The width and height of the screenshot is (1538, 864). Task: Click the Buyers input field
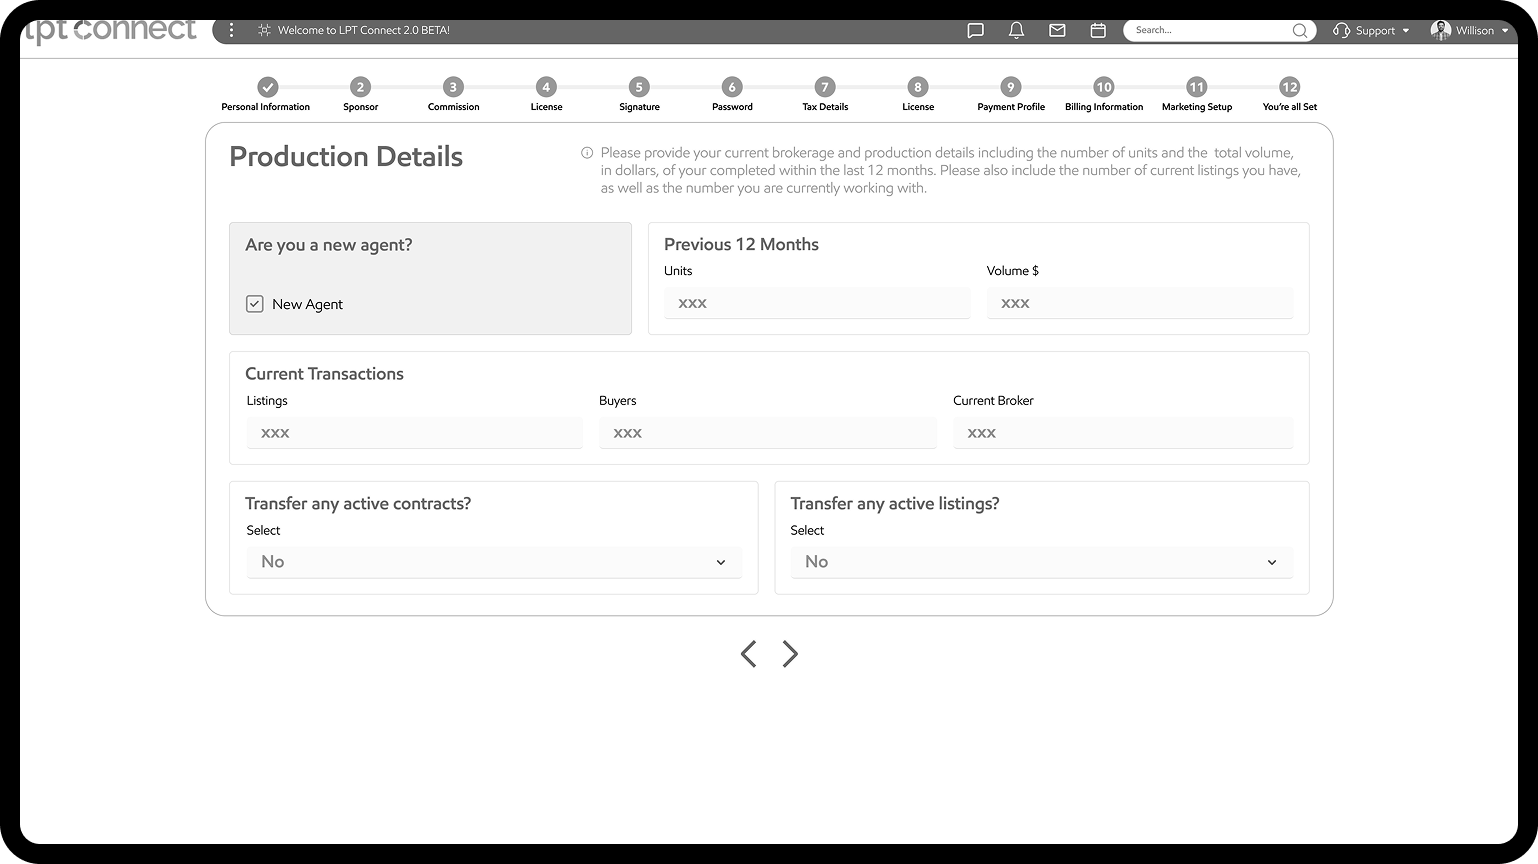pyautogui.click(x=768, y=433)
